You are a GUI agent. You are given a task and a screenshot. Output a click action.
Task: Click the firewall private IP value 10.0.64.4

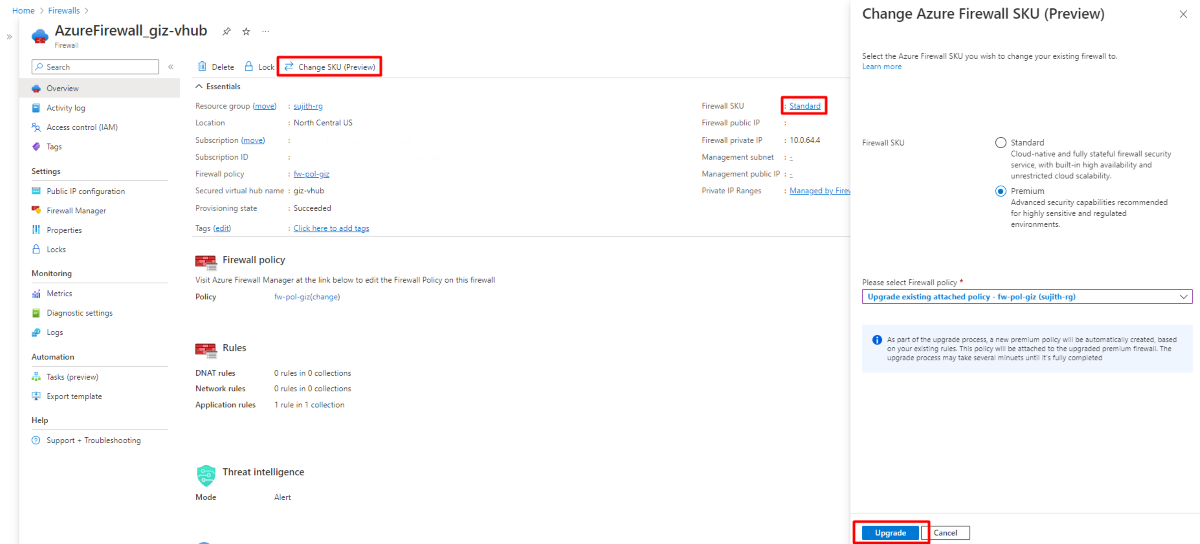804,140
